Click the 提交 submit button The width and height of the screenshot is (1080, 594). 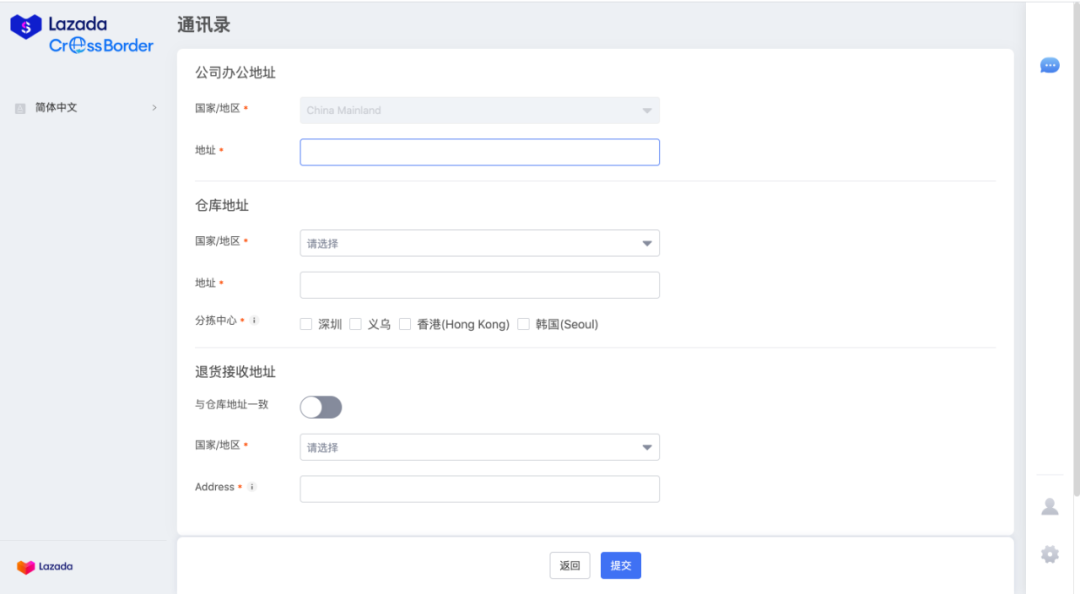620,565
